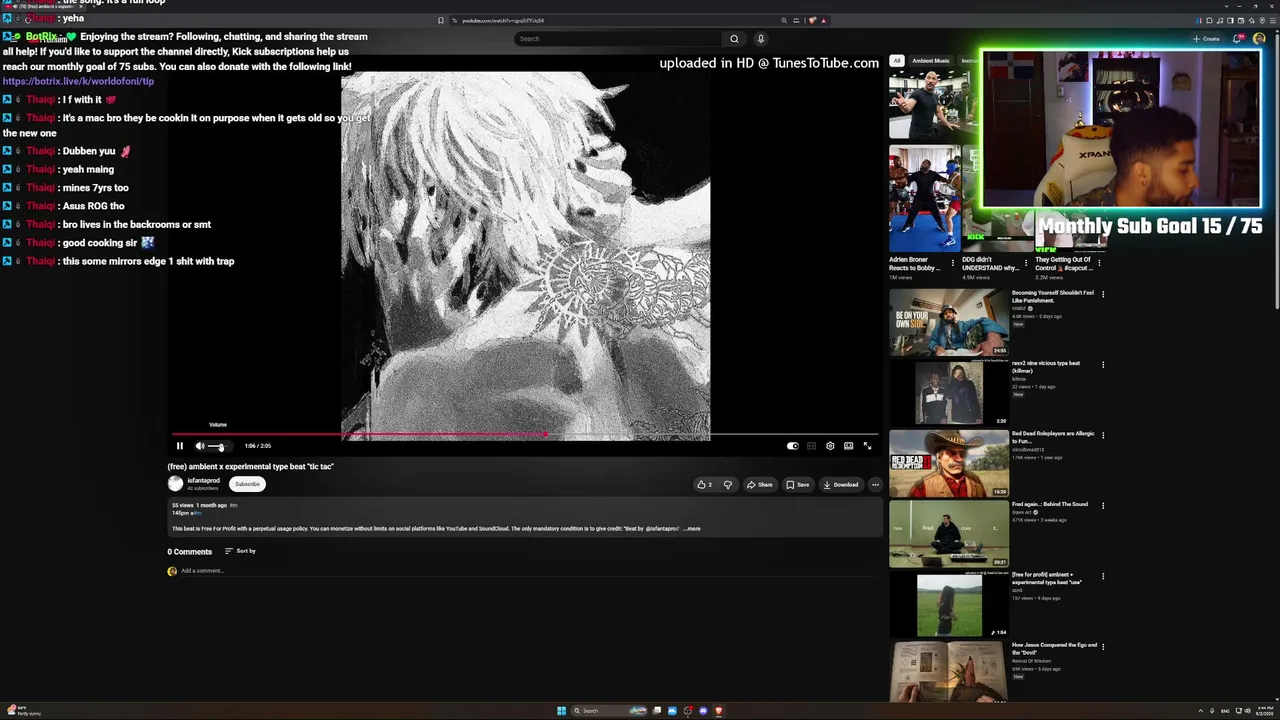This screenshot has height=720, width=1280.
Task: Open options for 'raxv2 nine vicious' video
Action: click(x=1103, y=365)
